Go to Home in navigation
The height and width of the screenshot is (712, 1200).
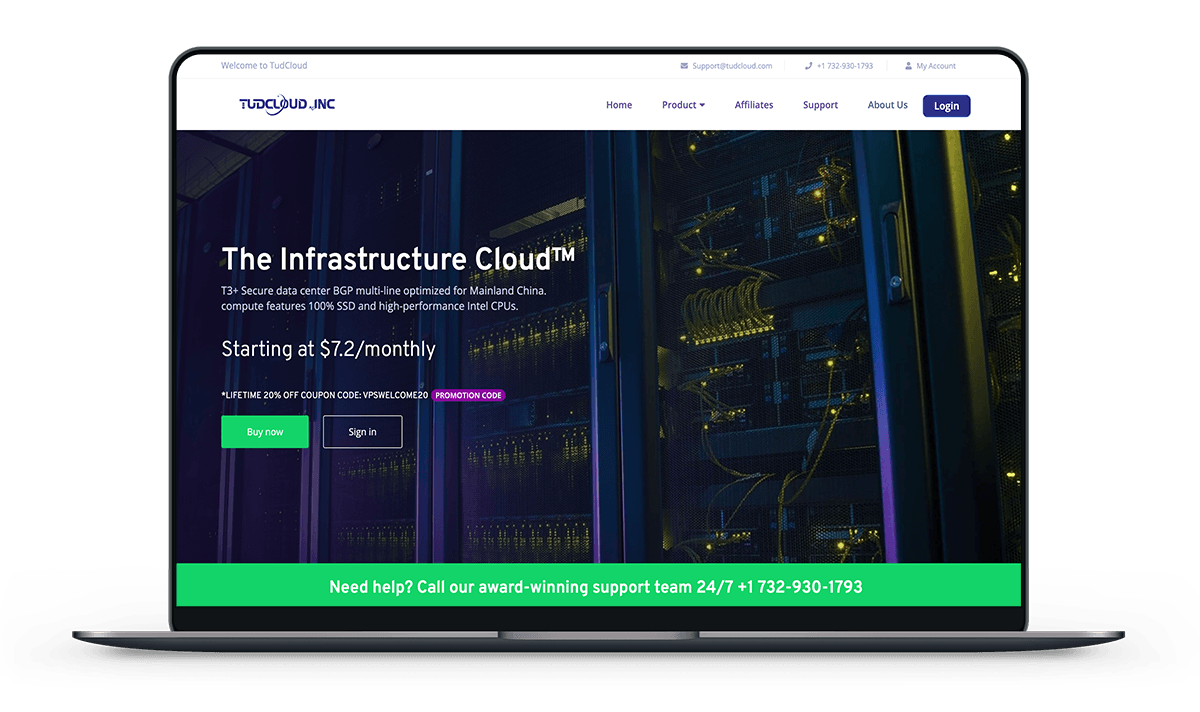(619, 105)
